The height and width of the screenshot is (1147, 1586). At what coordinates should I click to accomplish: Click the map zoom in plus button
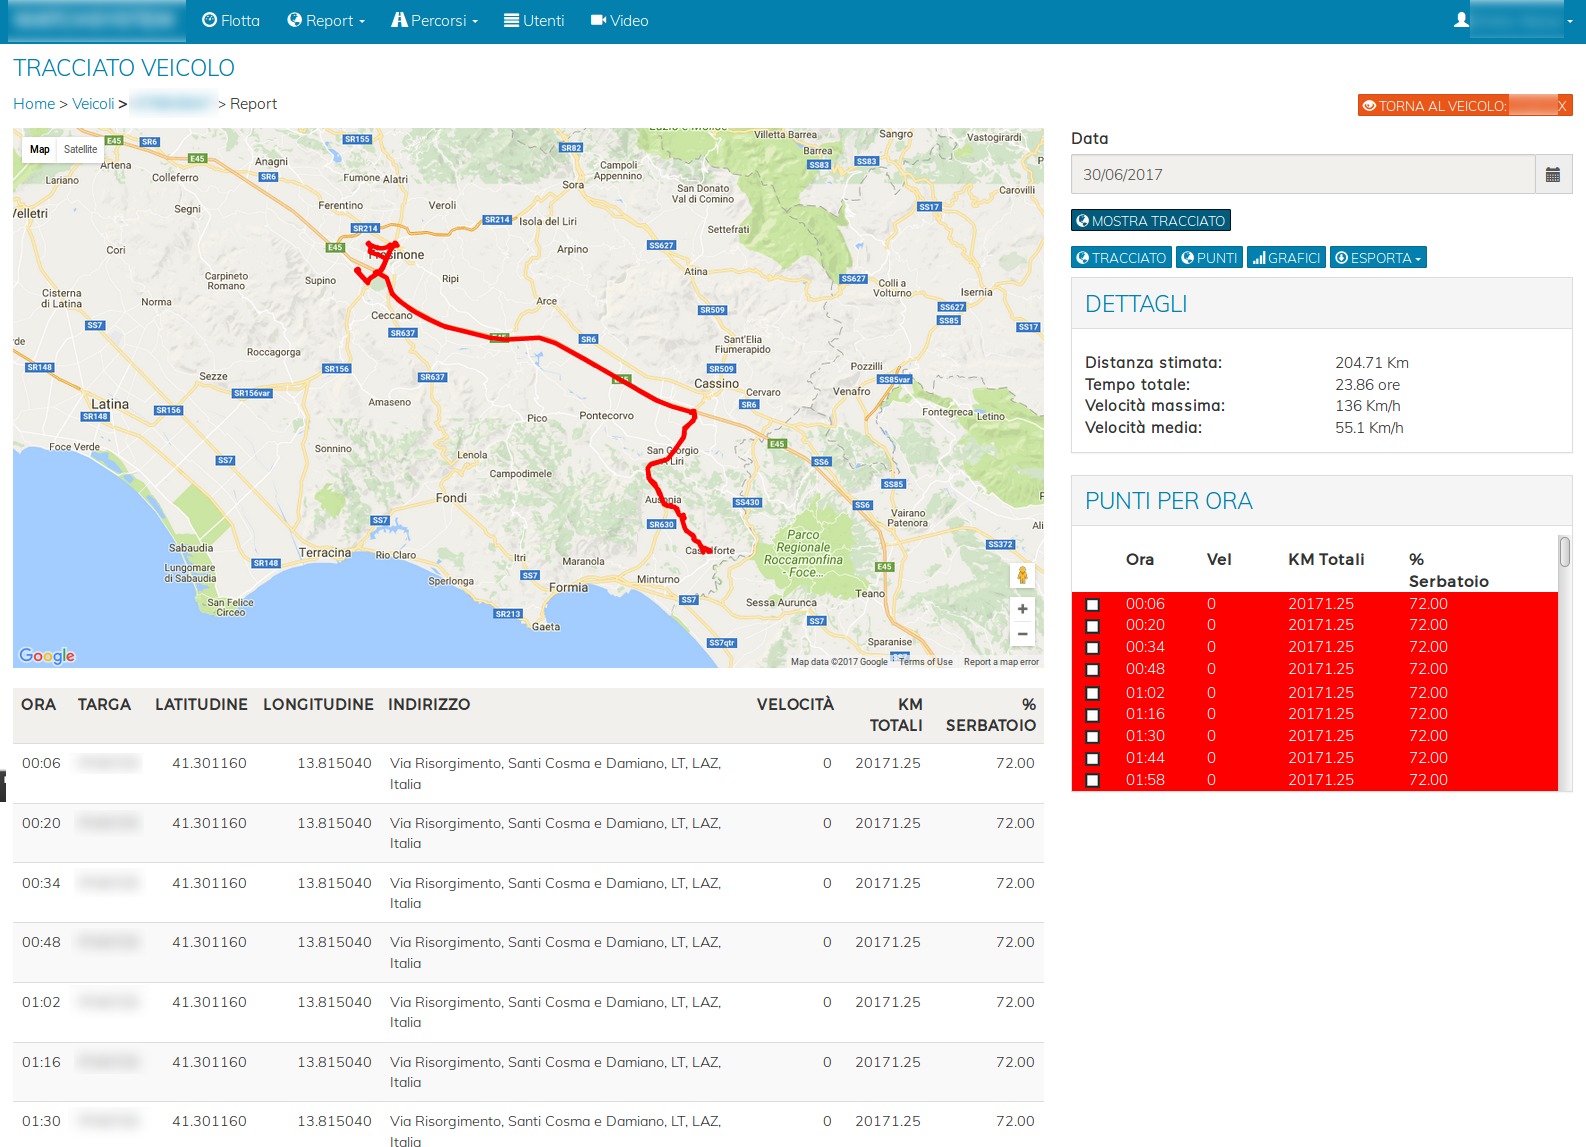[x=1022, y=609]
